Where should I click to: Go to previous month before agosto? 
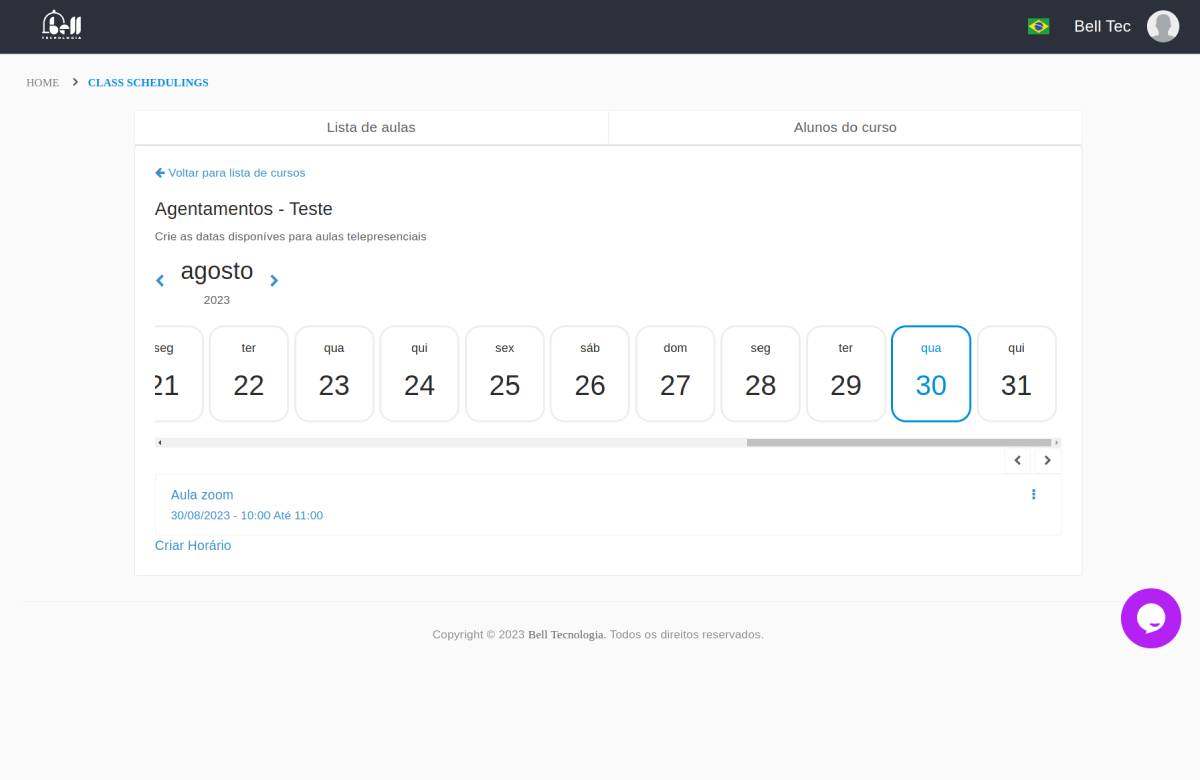coord(160,281)
